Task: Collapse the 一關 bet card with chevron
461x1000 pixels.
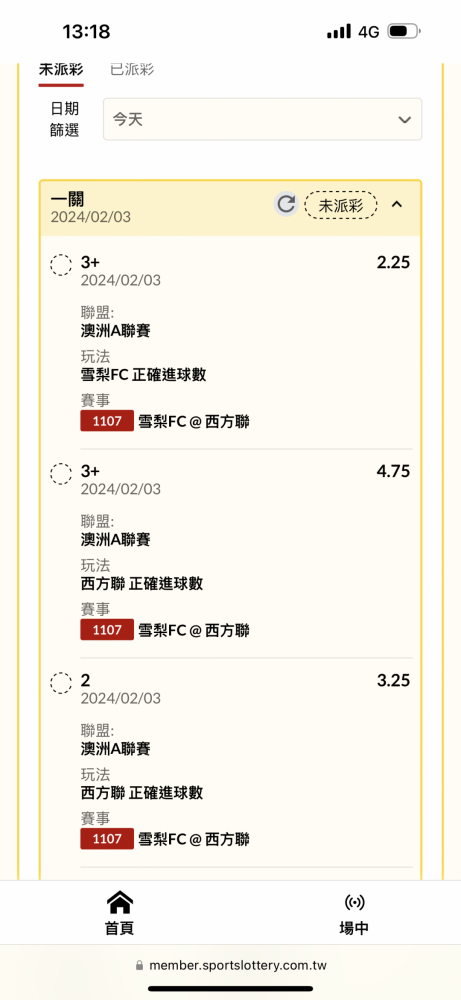Action: pyautogui.click(x=397, y=204)
